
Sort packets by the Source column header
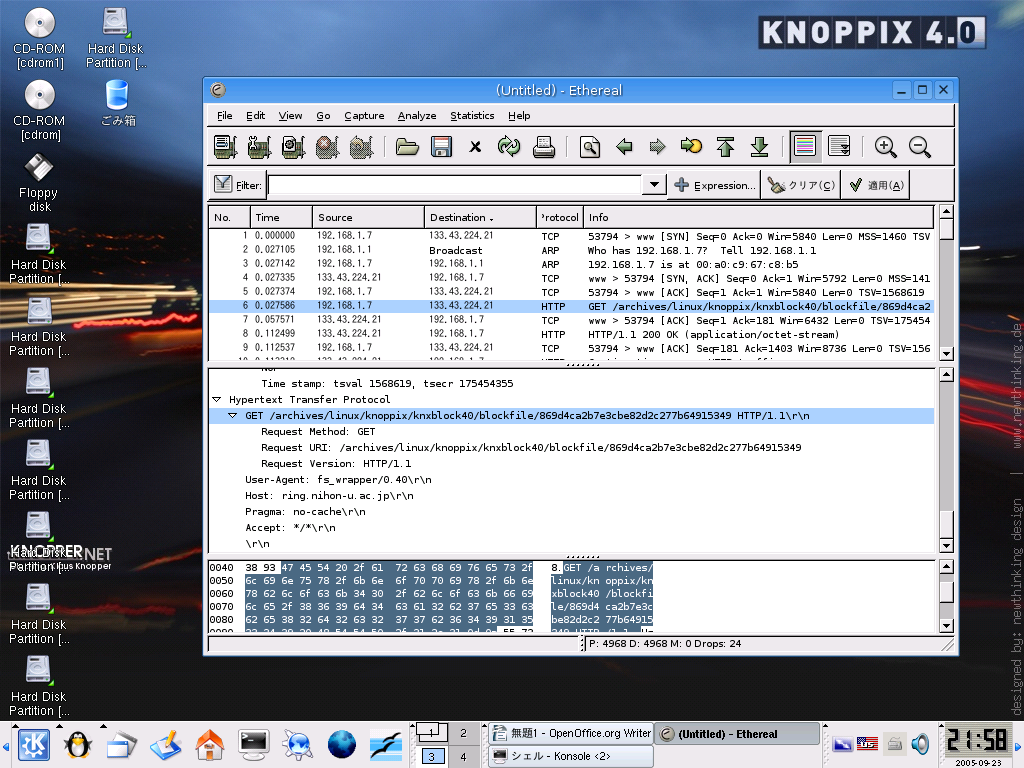point(368,217)
